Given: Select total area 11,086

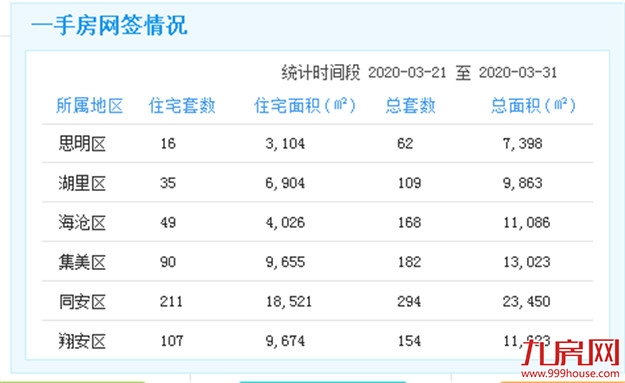Looking at the screenshot, I should pos(527,223).
